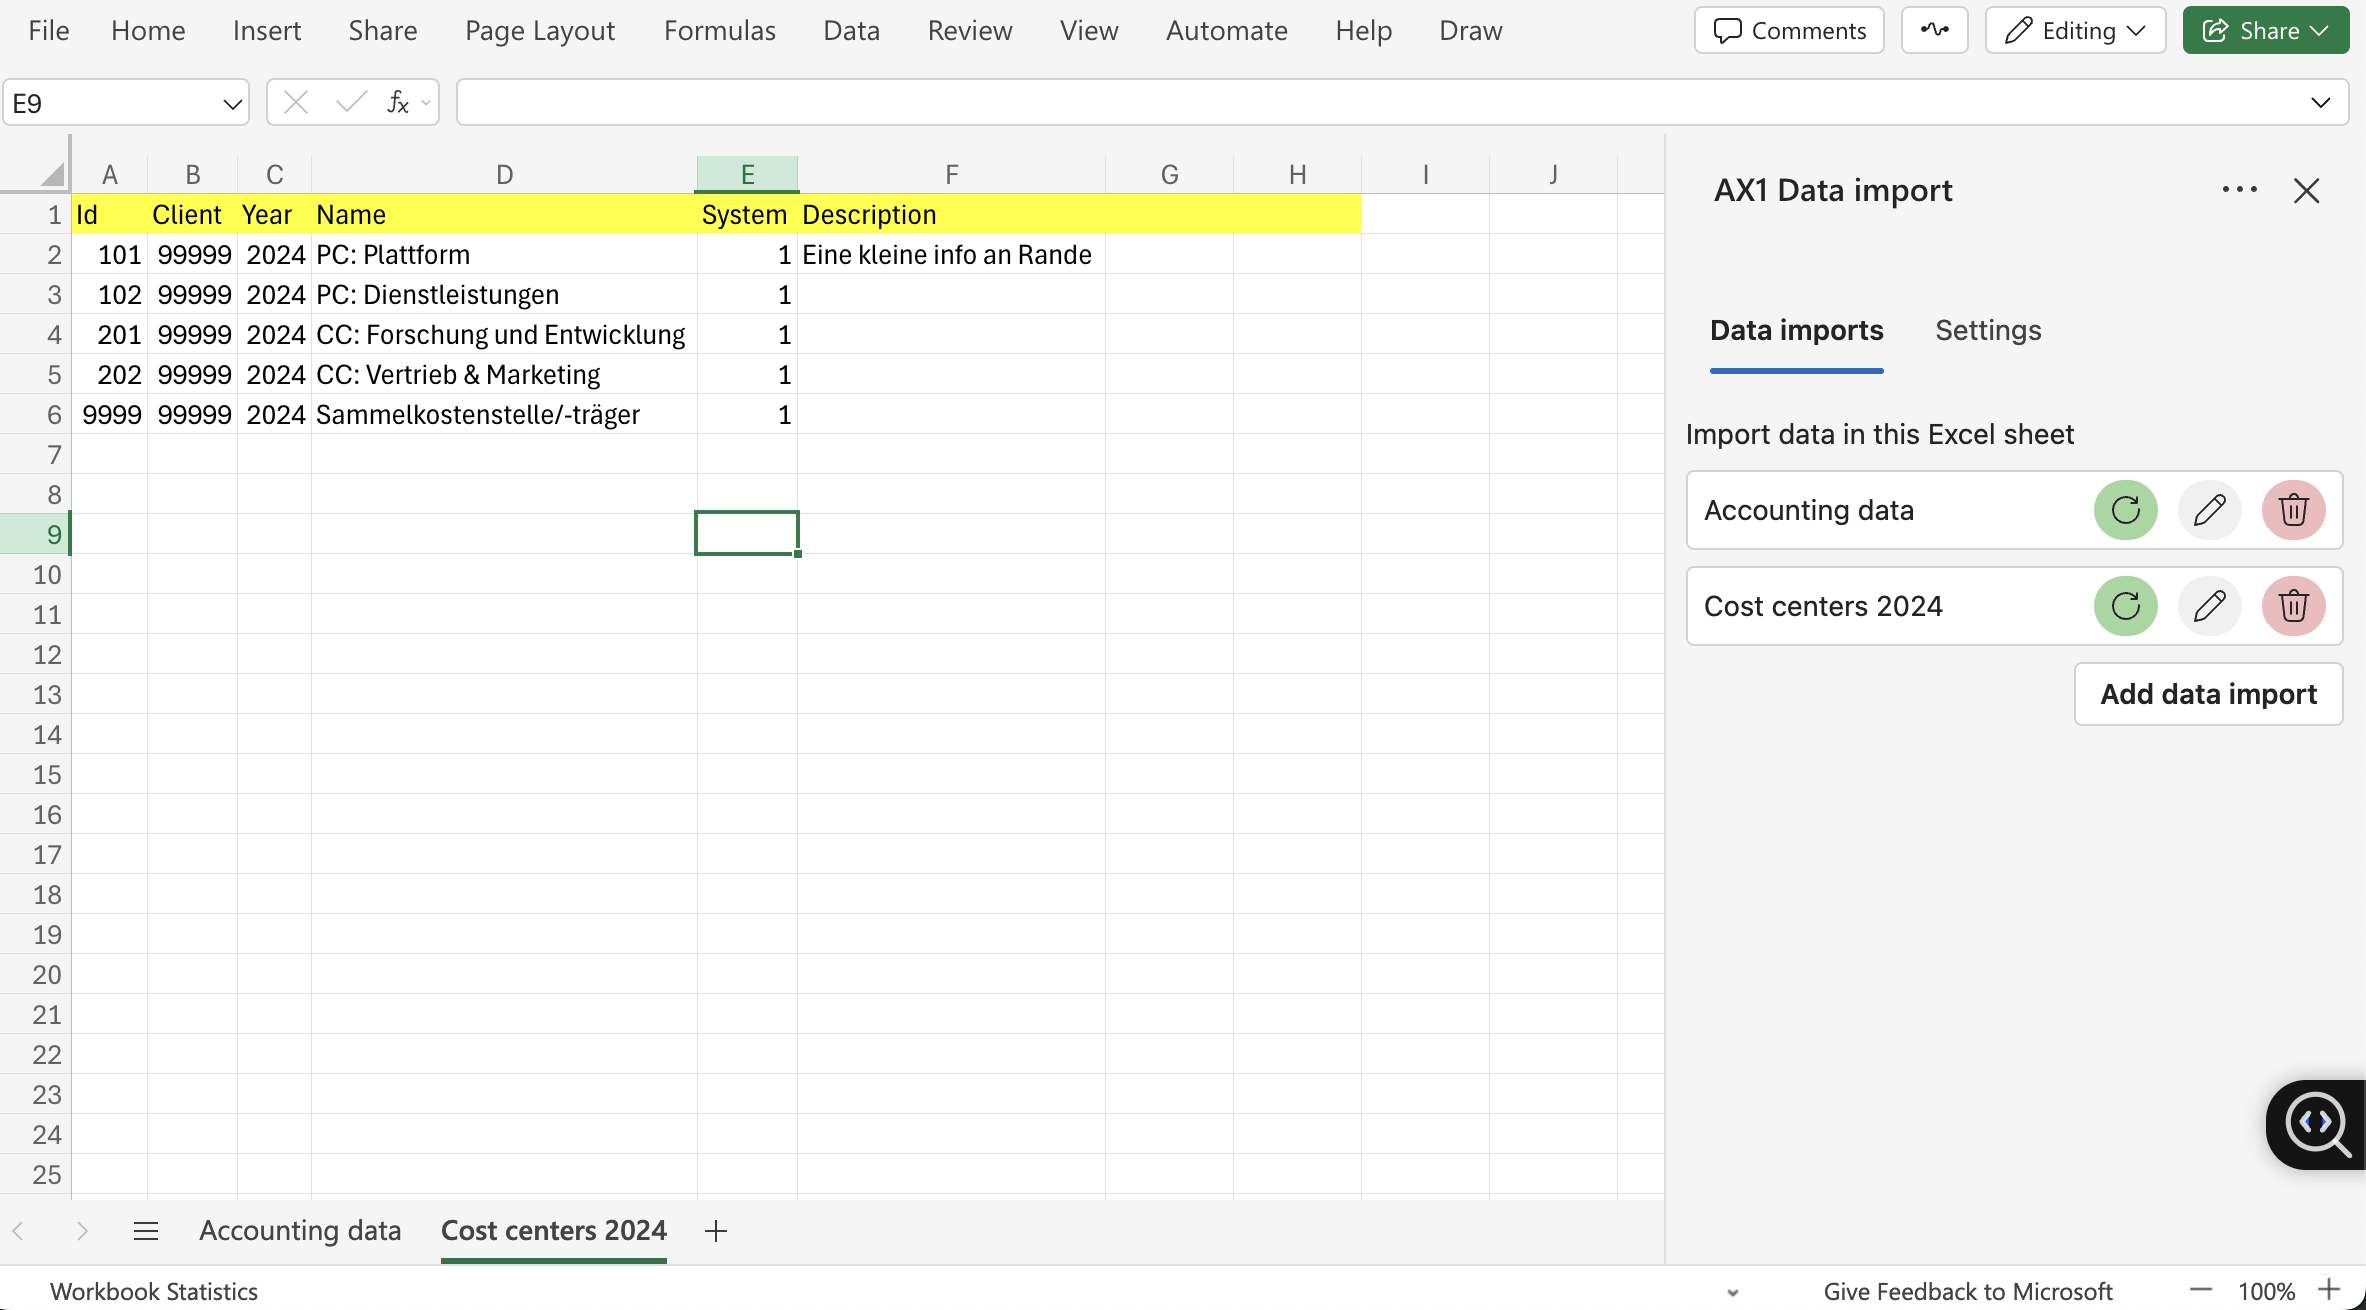Select all cells via corner triangle
This screenshot has height=1310, width=2366.
pos(52,175)
